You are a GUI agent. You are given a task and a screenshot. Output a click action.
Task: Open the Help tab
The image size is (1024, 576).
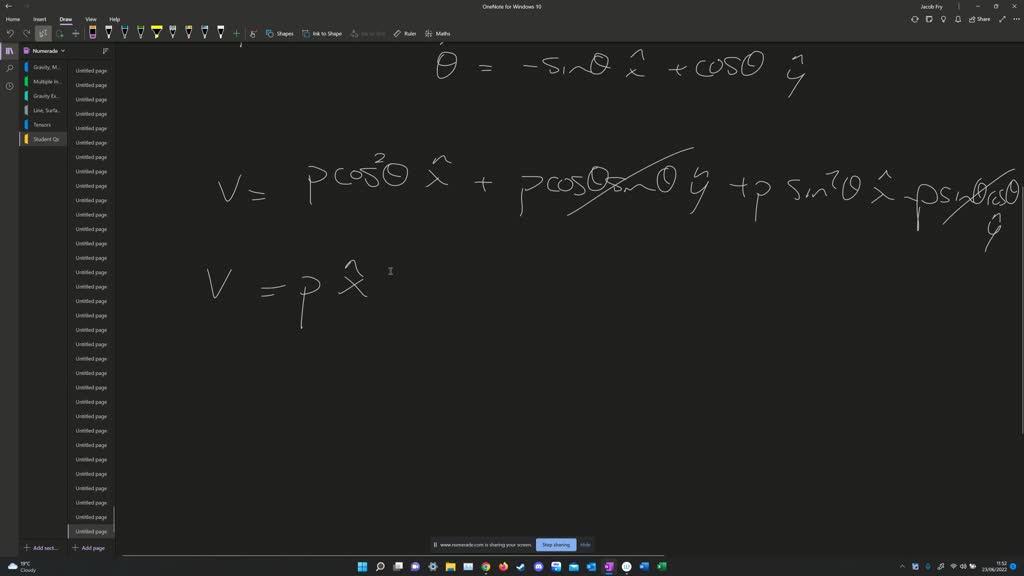point(114,19)
